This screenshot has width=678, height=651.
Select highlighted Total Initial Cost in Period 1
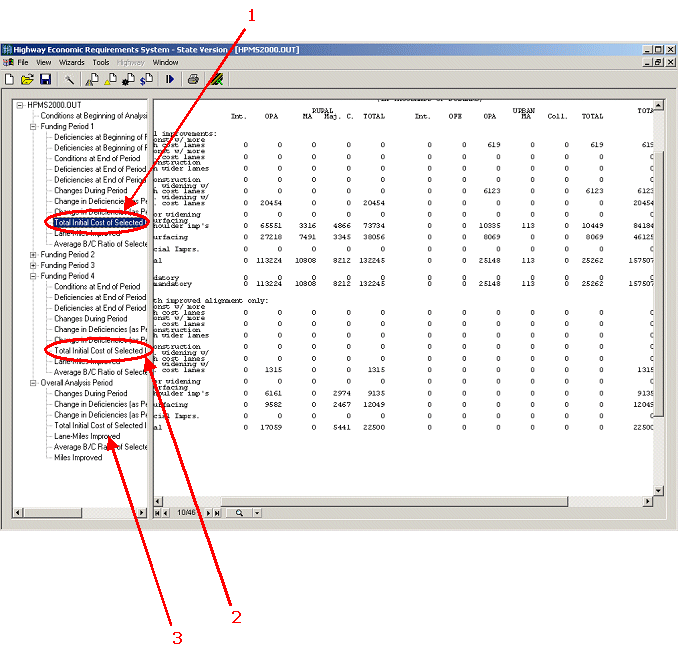click(x=99, y=223)
